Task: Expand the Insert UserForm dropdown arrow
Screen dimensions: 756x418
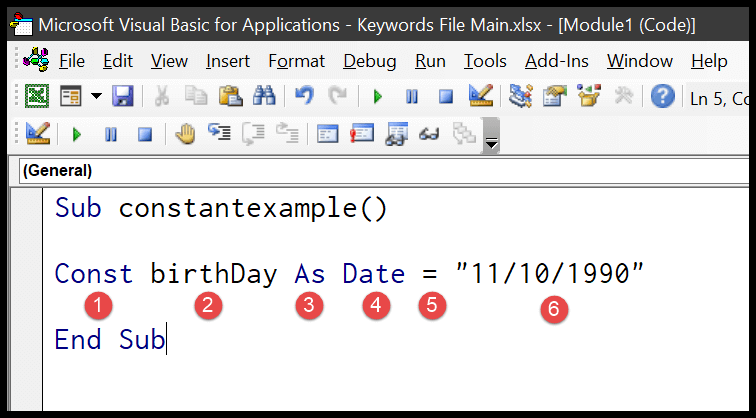Action: pyautogui.click(x=96, y=98)
